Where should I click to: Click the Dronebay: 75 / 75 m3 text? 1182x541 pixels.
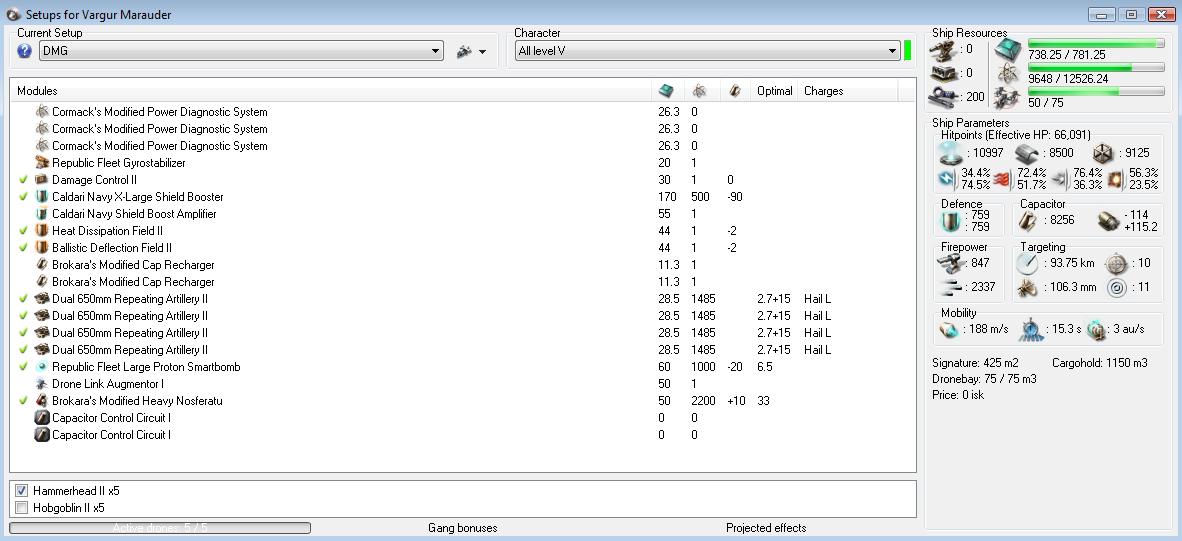tap(984, 379)
